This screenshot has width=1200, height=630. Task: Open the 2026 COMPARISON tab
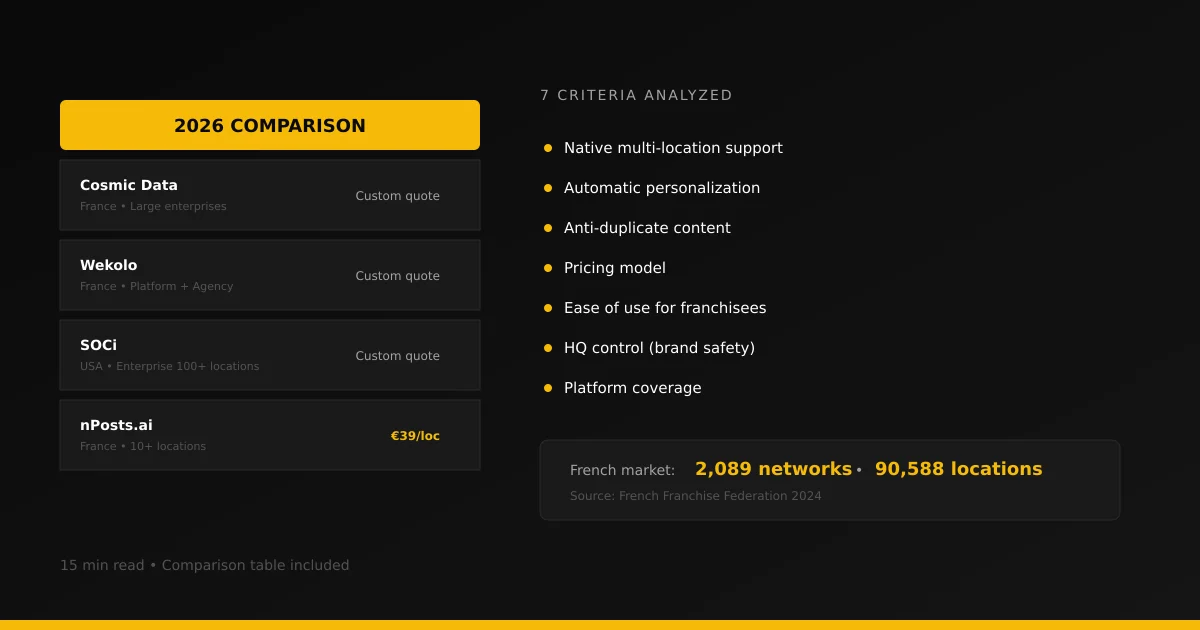tap(270, 124)
